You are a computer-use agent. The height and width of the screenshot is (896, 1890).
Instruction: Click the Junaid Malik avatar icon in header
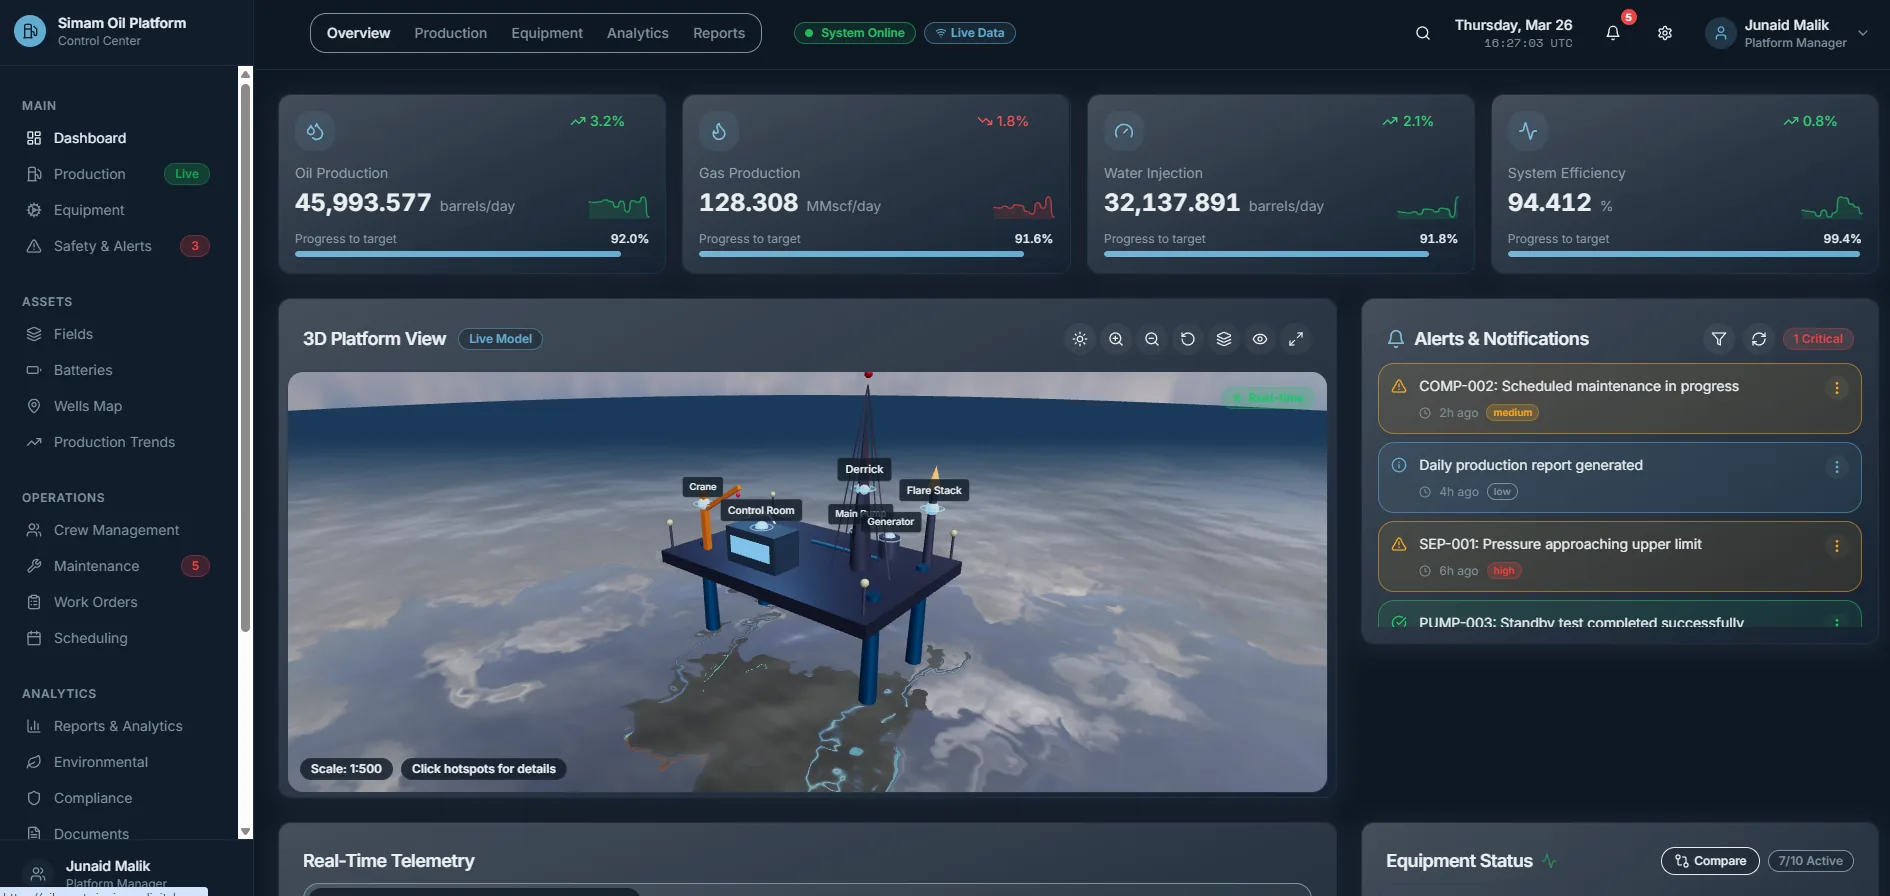click(1720, 33)
